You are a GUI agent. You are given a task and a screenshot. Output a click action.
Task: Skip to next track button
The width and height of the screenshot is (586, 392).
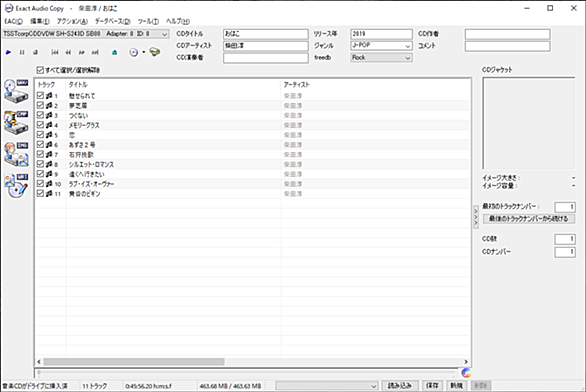click(x=95, y=52)
